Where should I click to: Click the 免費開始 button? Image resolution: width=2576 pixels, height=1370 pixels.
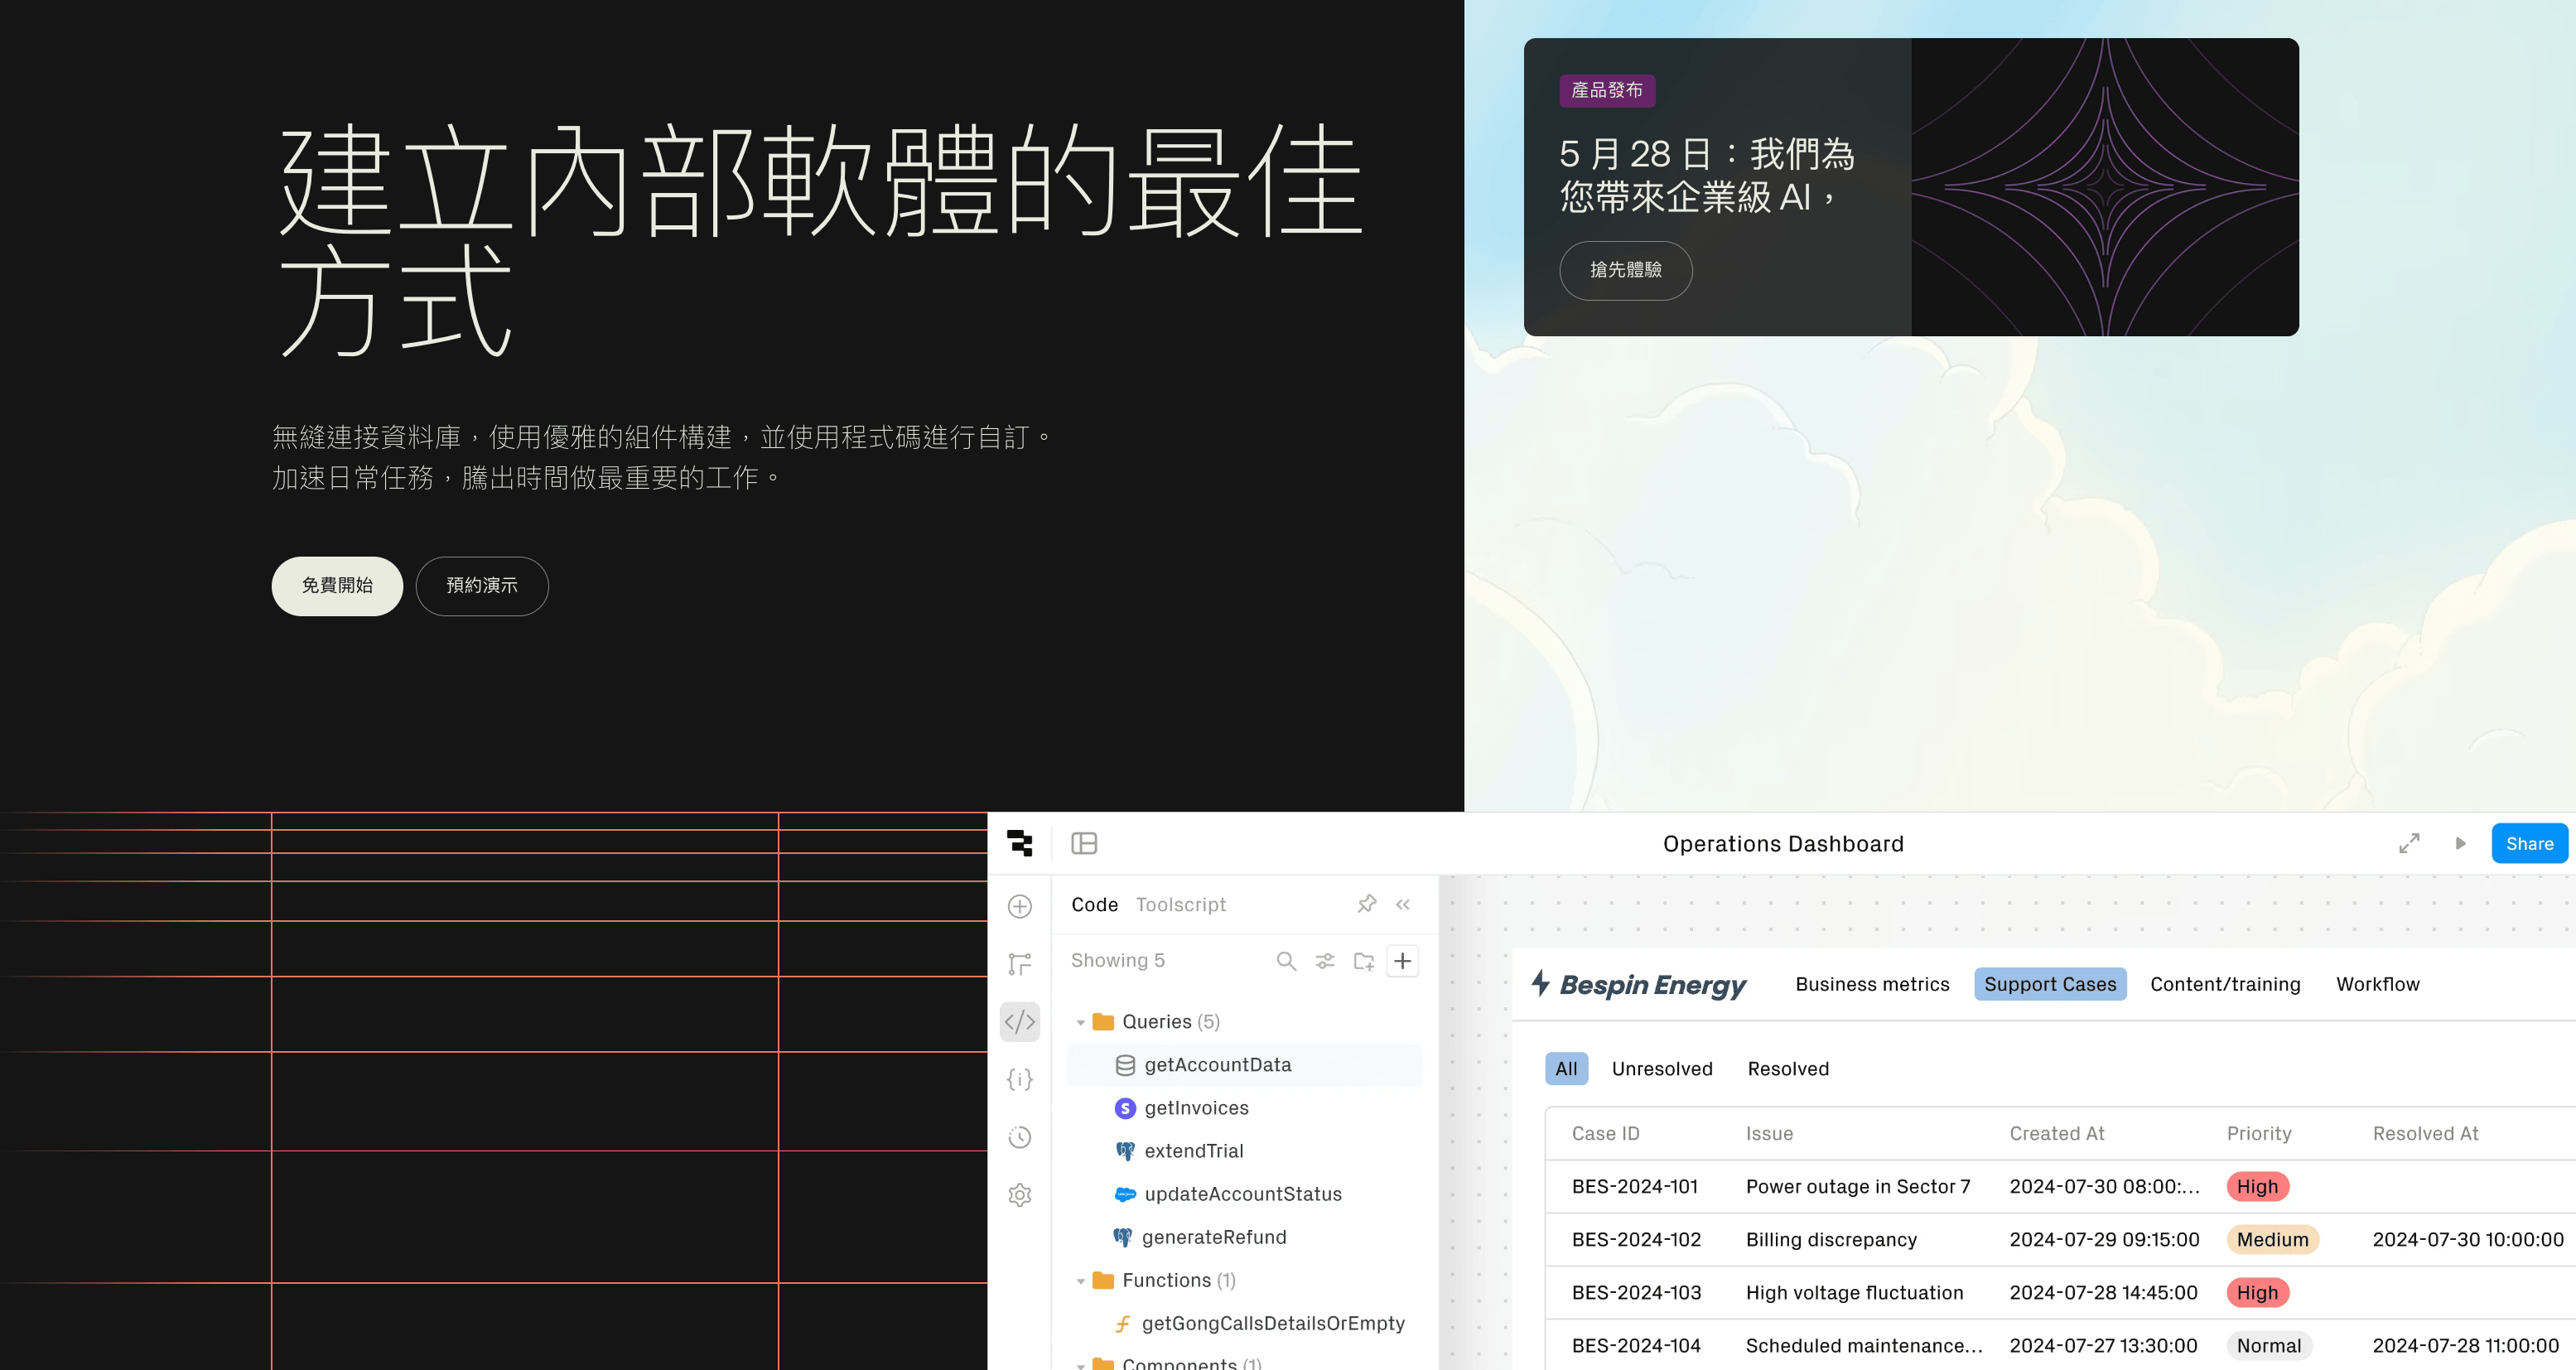click(x=337, y=586)
